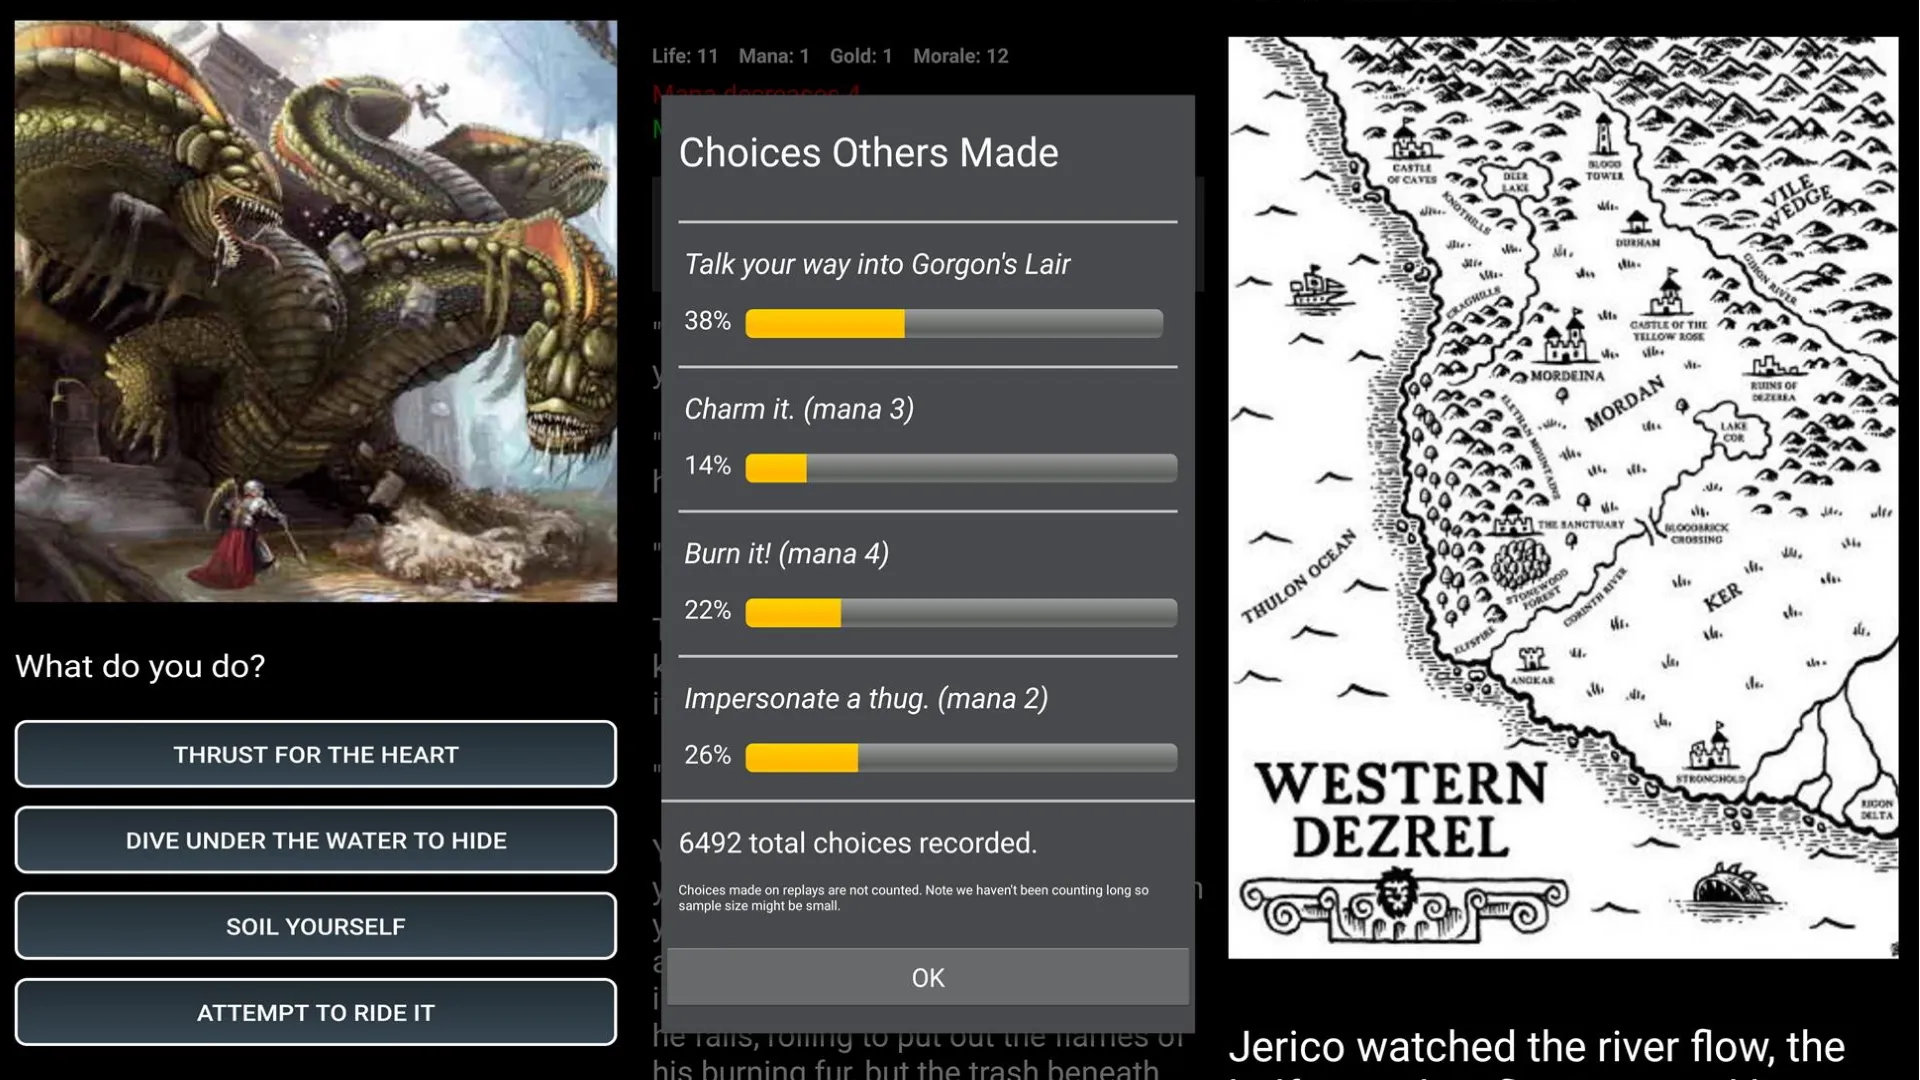The height and width of the screenshot is (1080, 1920).
Task: View Burn it mana 4 choice percentage
Action: click(x=705, y=609)
